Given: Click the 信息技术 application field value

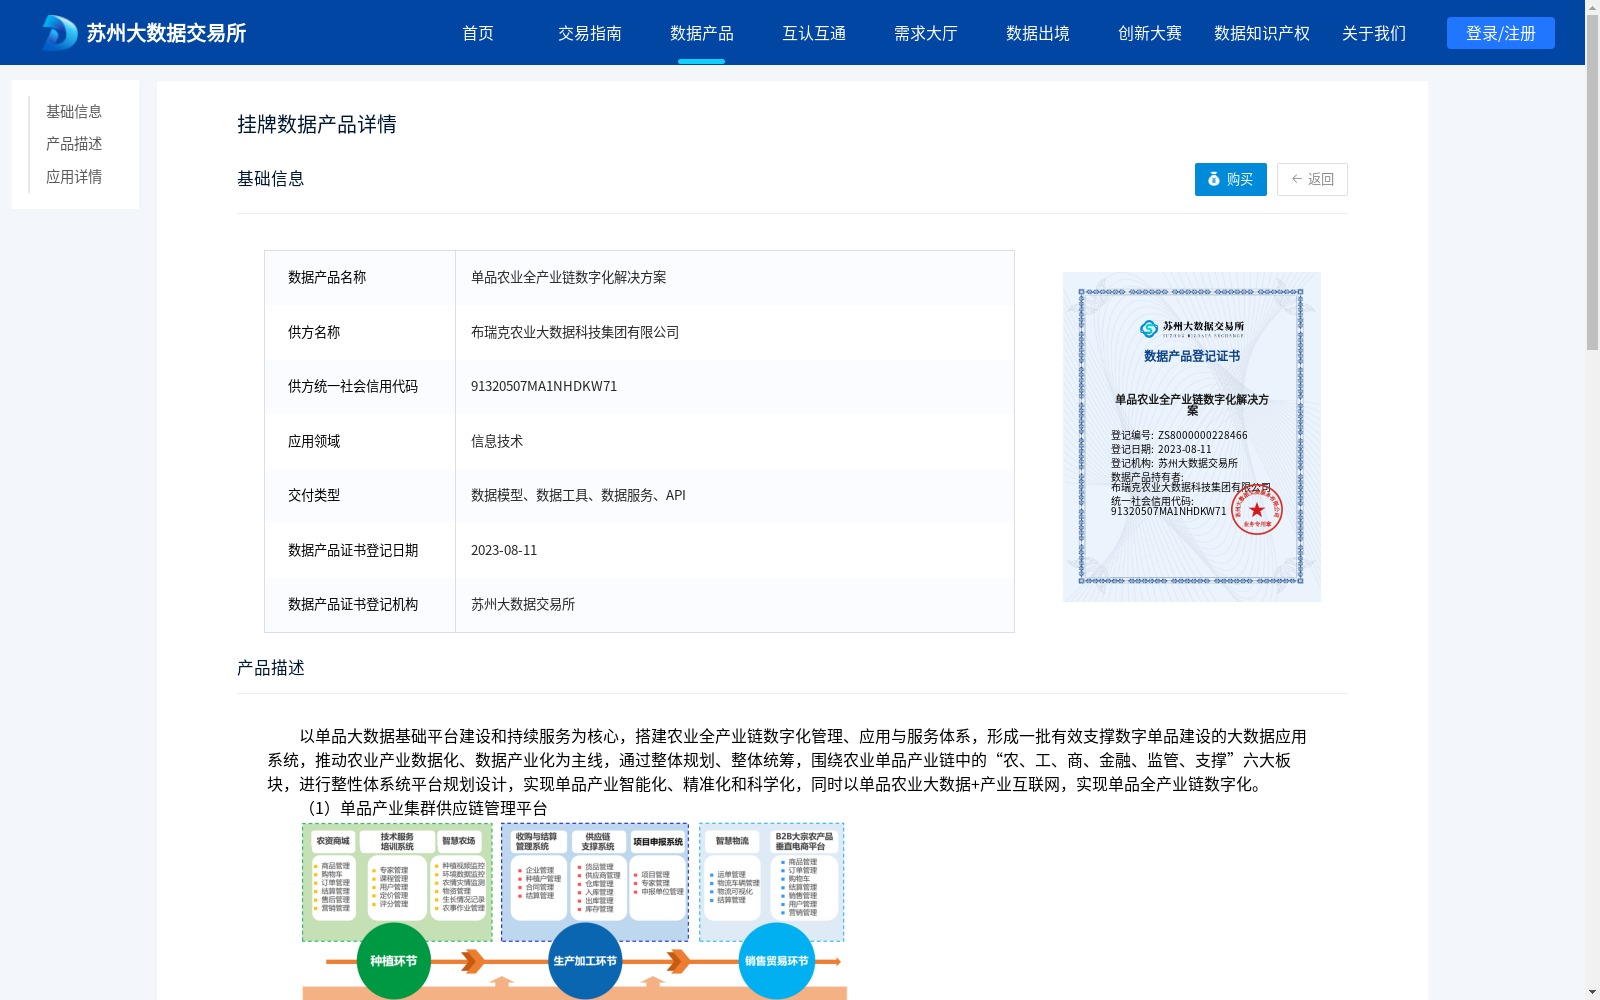Looking at the screenshot, I should [x=735, y=441].
